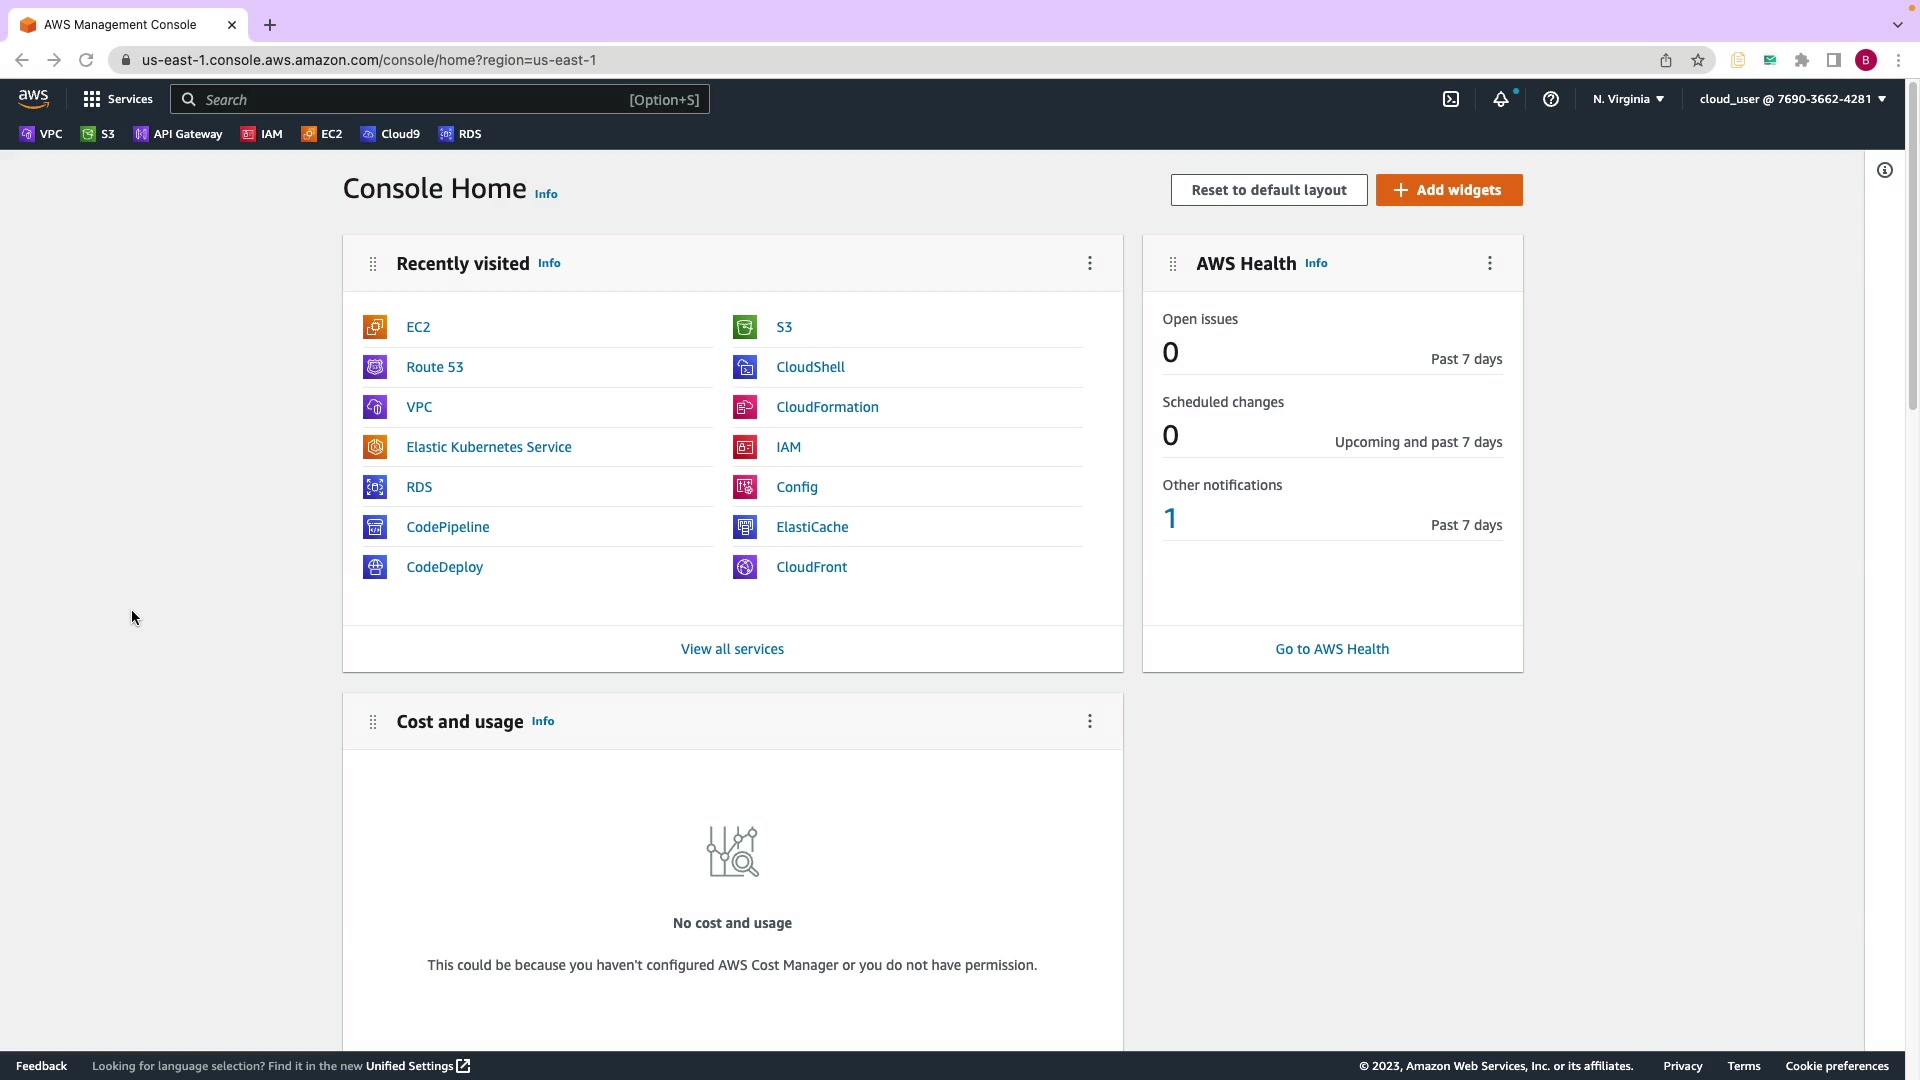Viewport: 1920px width, 1080px height.
Task: Click the Cloud9 favorites bar shortcut
Action: click(x=390, y=134)
